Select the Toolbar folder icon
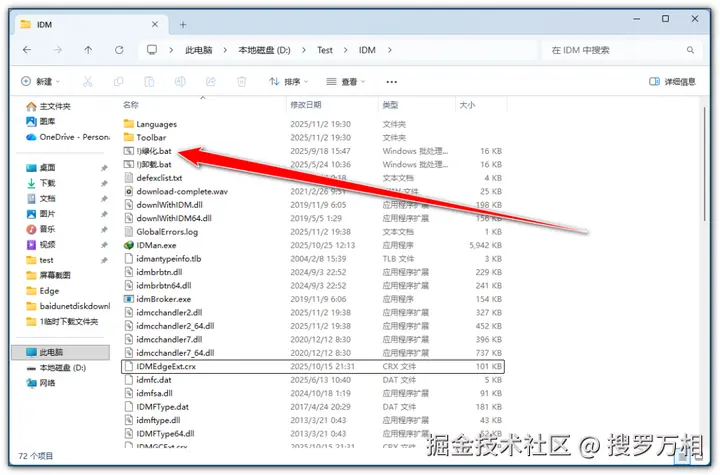The image size is (720, 475). point(129,137)
